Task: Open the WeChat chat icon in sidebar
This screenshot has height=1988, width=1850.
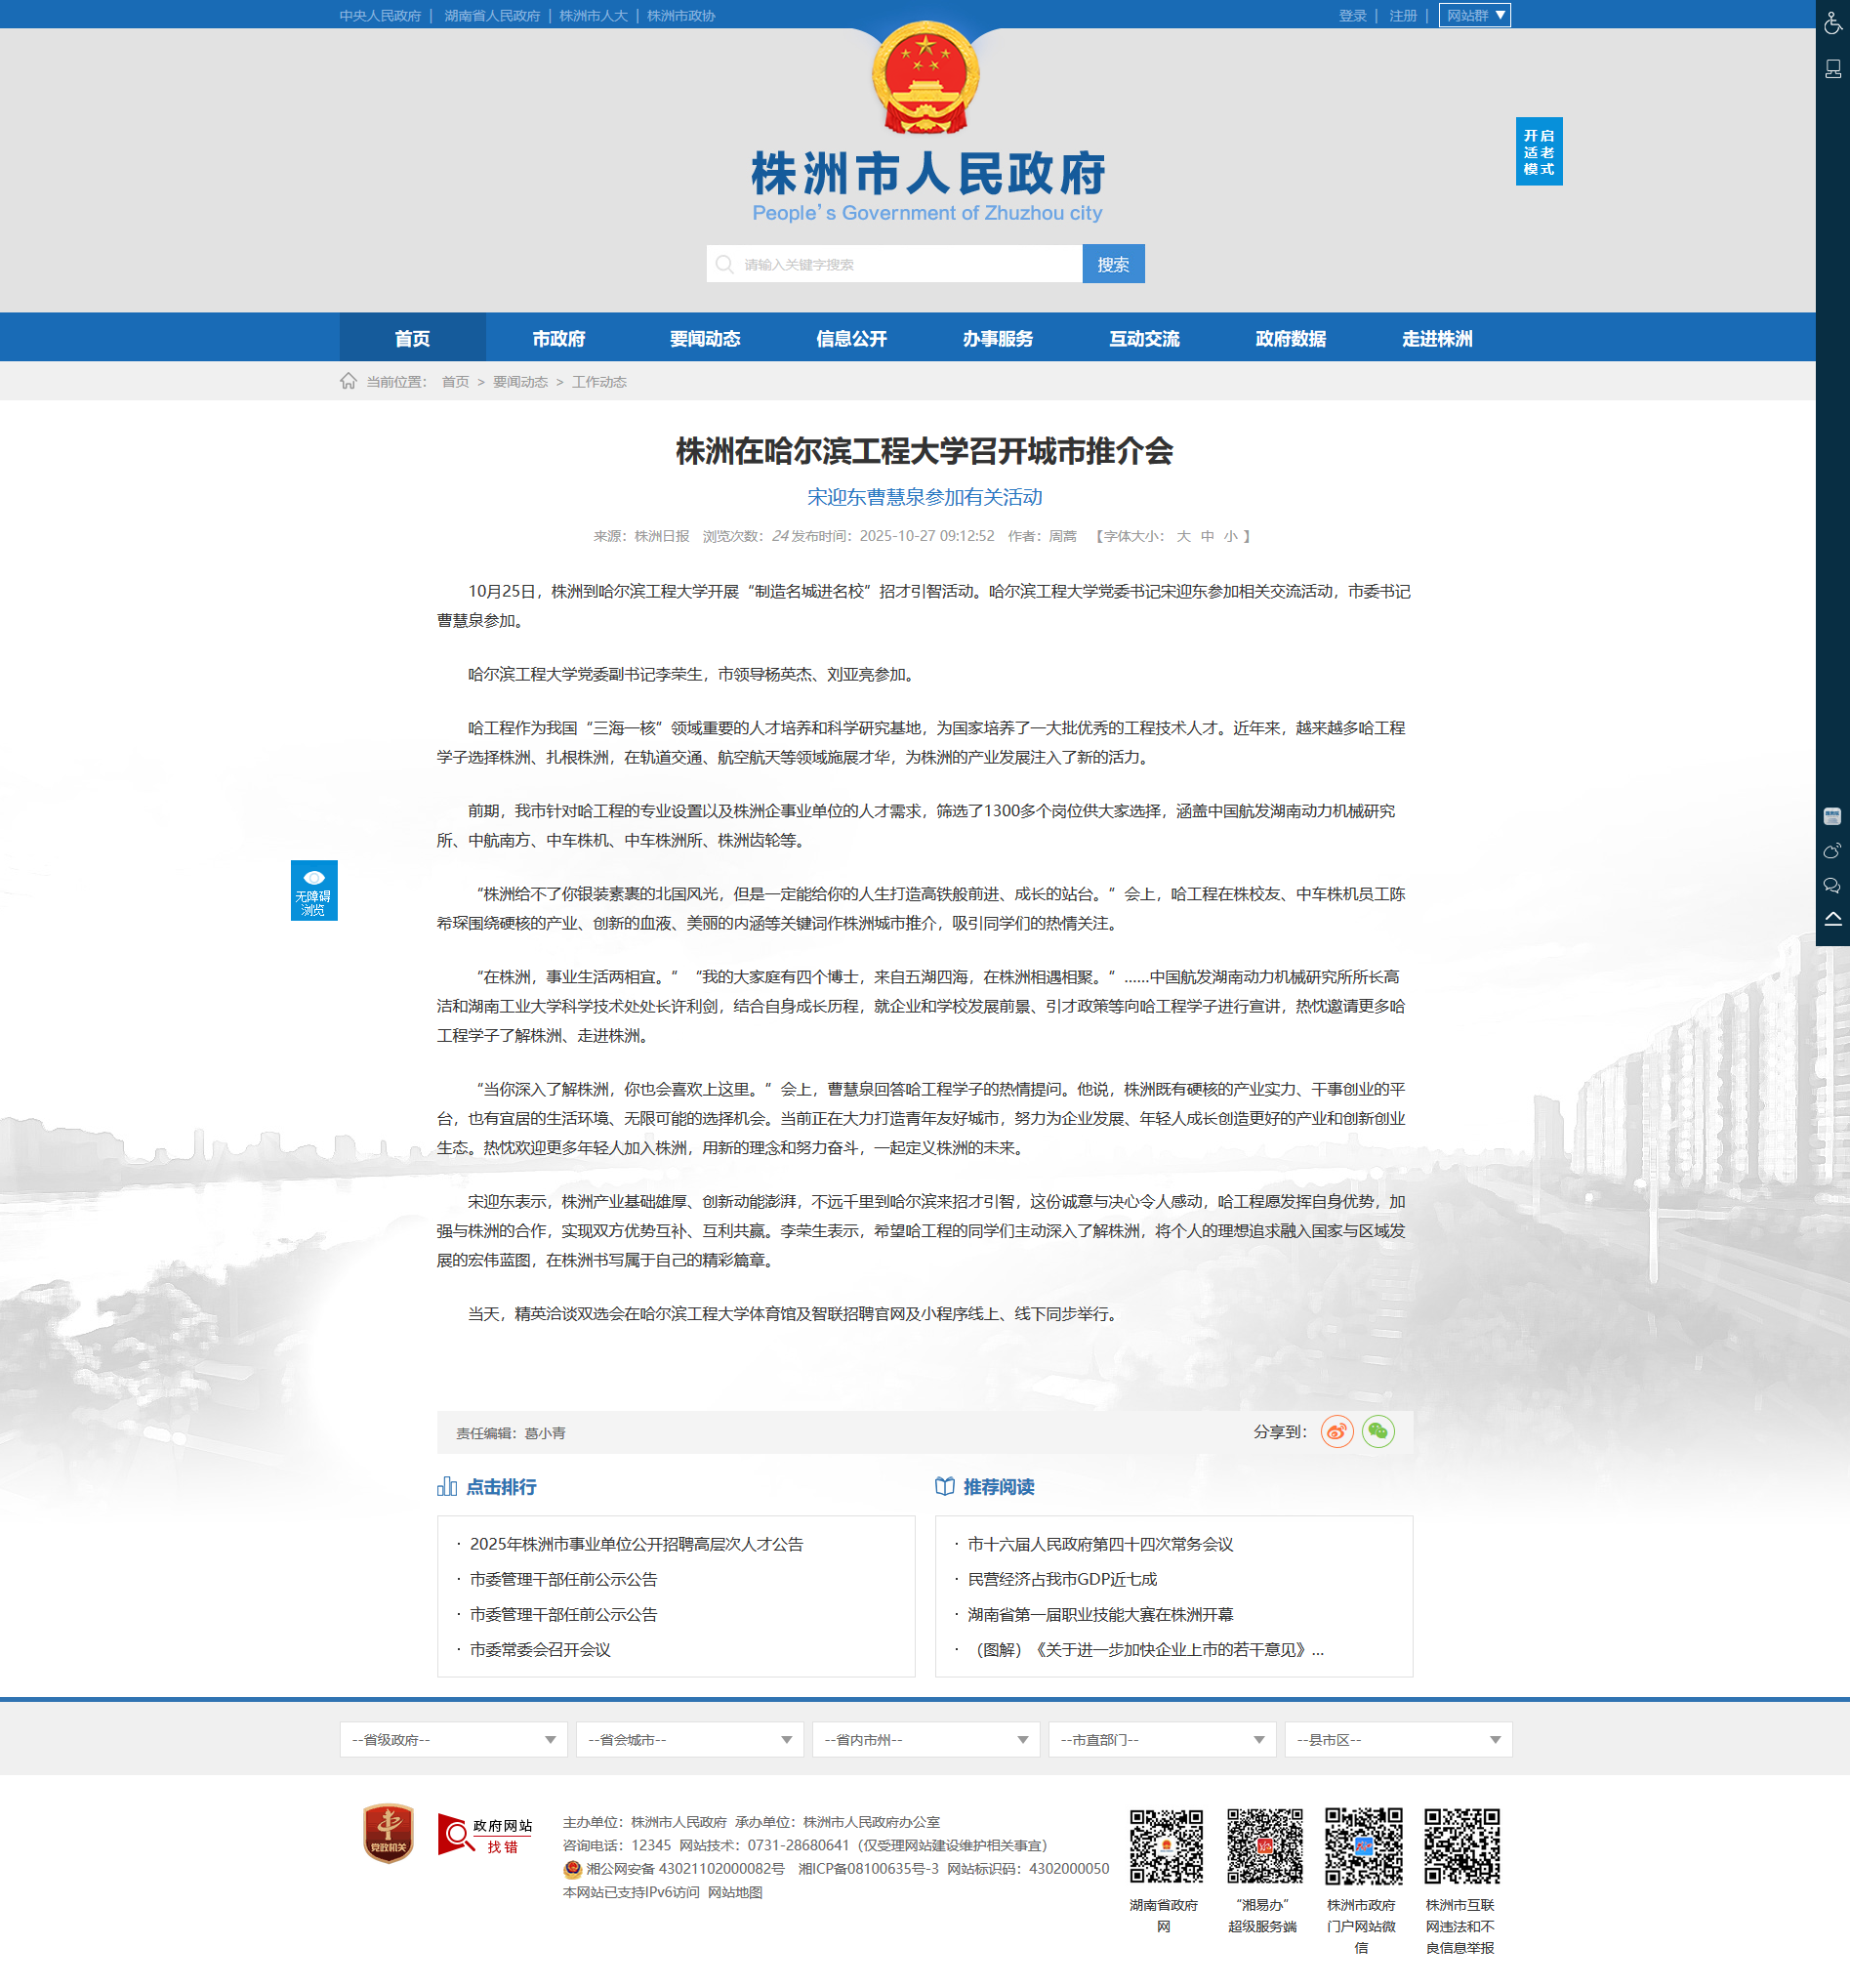Action: [1832, 885]
